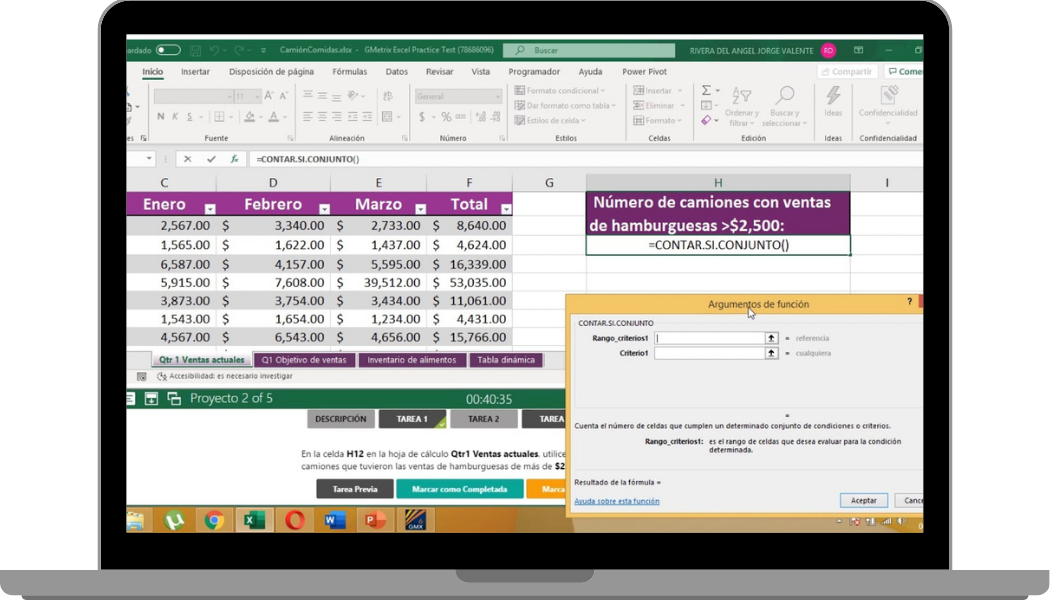Open Google Chrome from the taskbar

point(213,520)
